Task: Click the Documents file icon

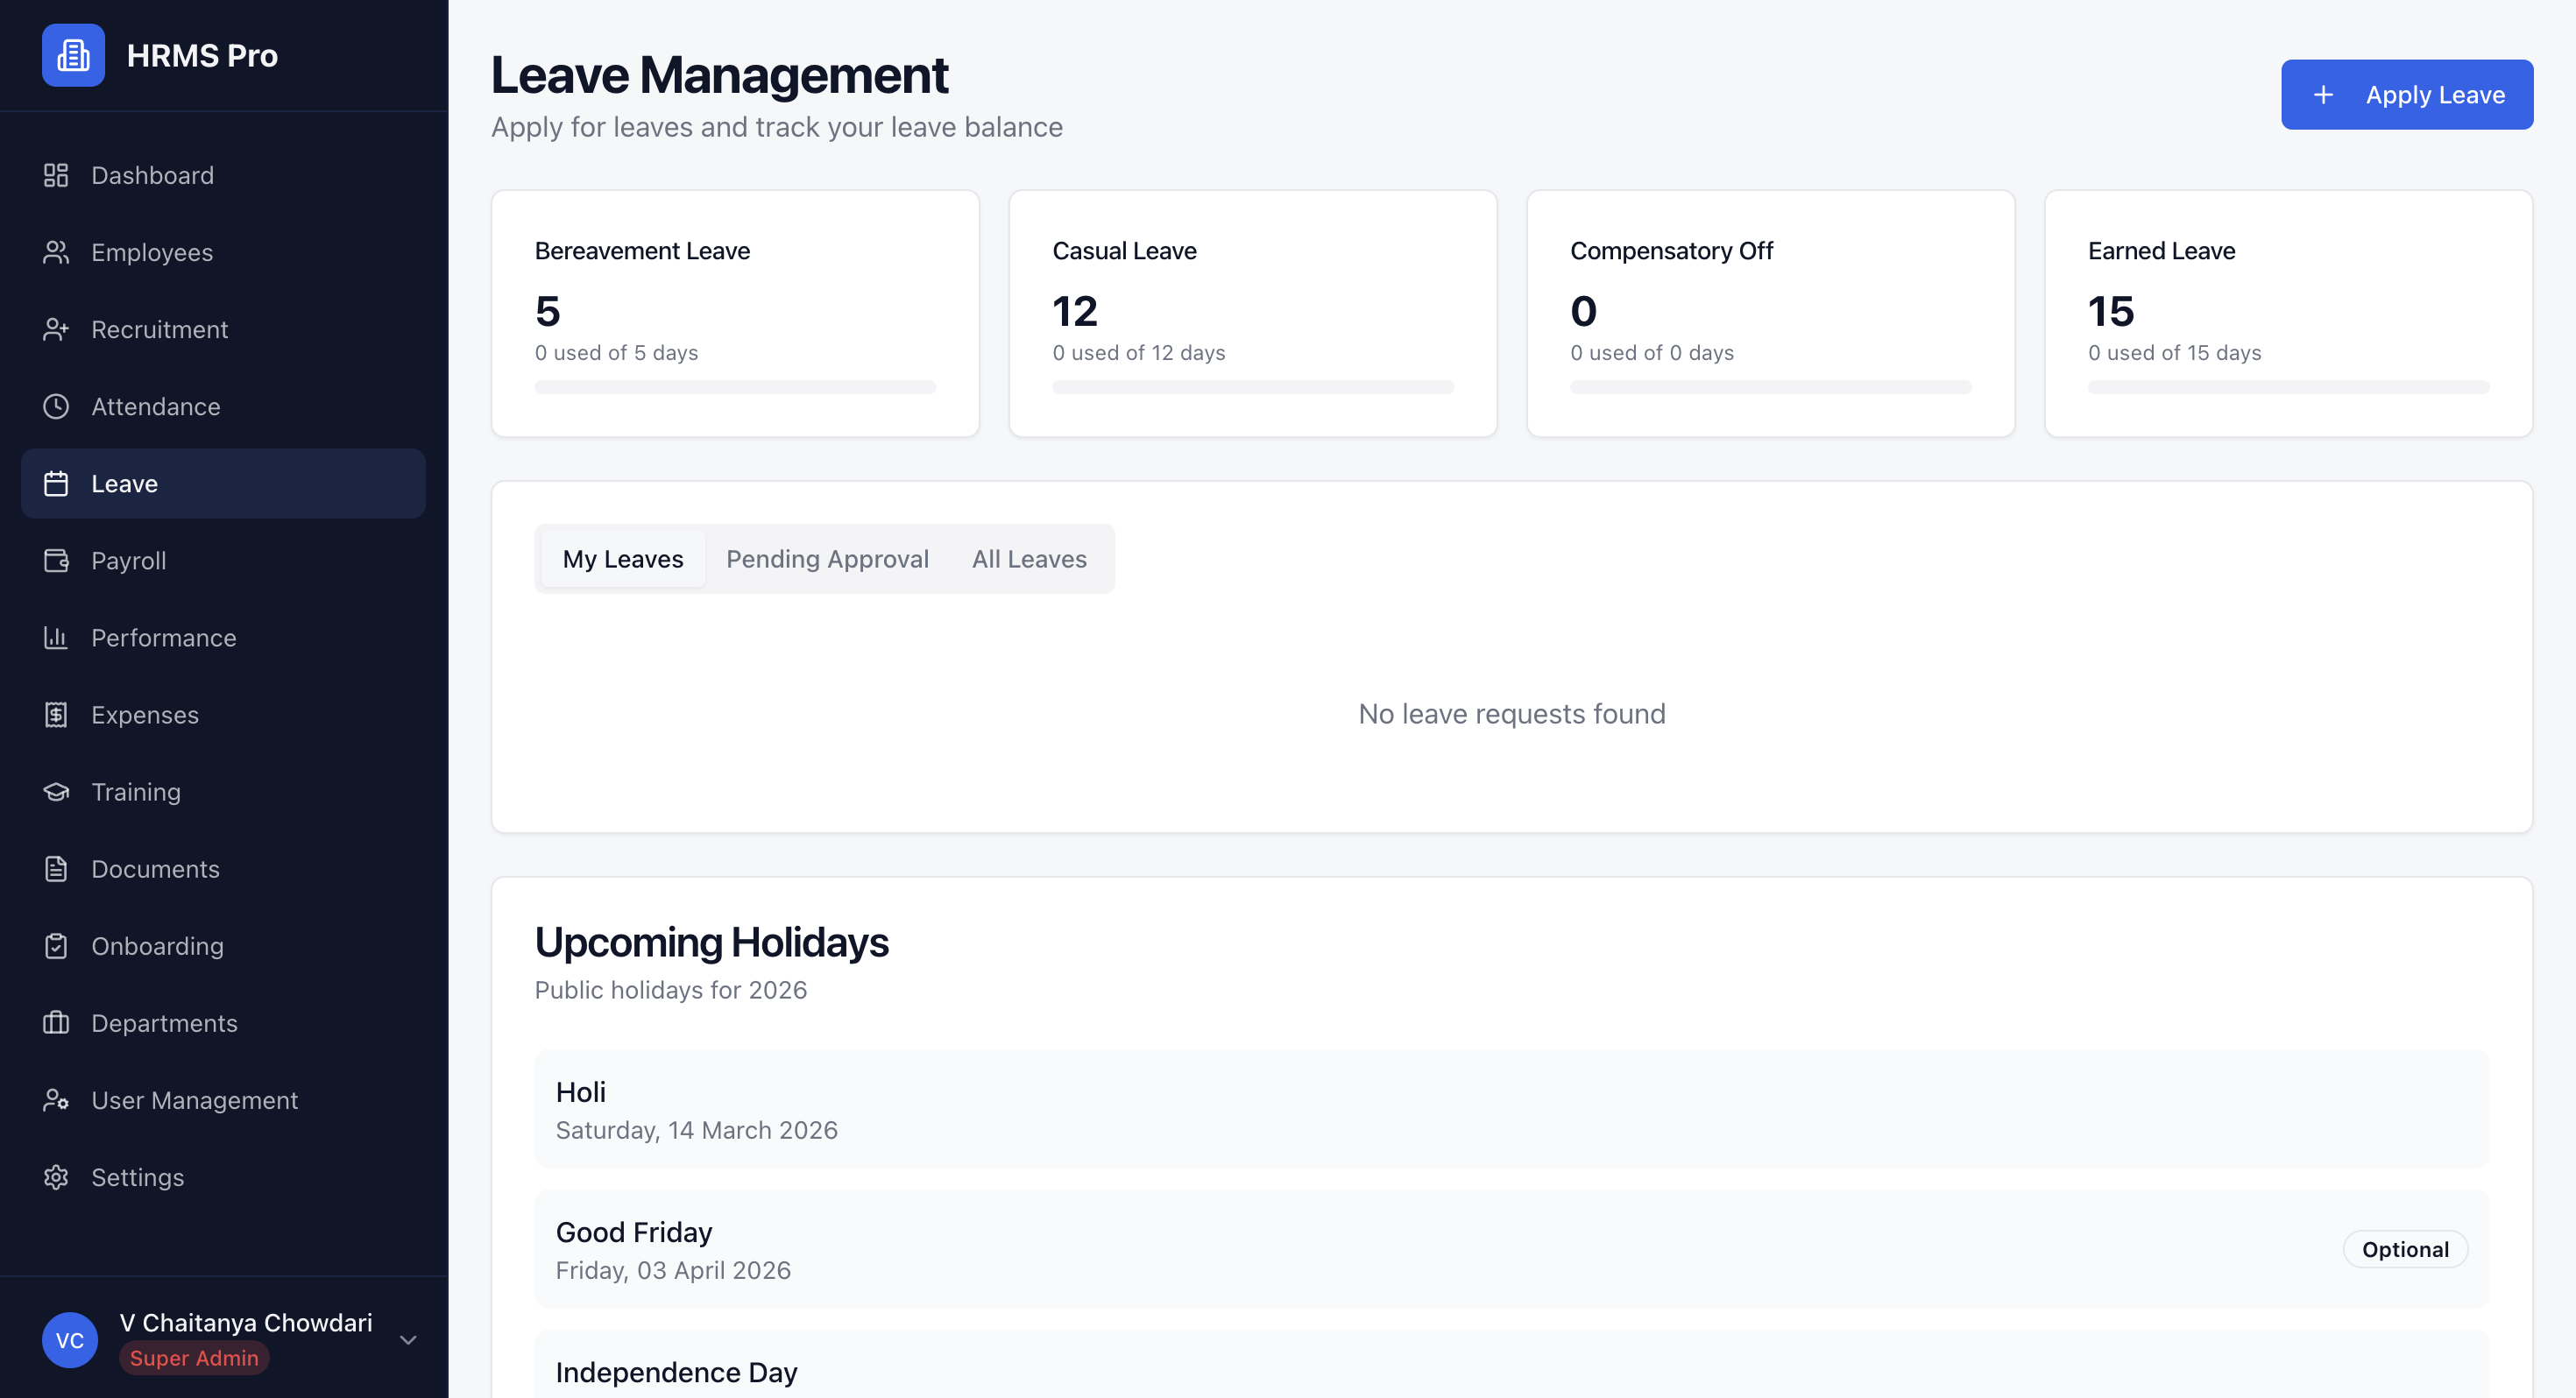Action: [x=56, y=868]
